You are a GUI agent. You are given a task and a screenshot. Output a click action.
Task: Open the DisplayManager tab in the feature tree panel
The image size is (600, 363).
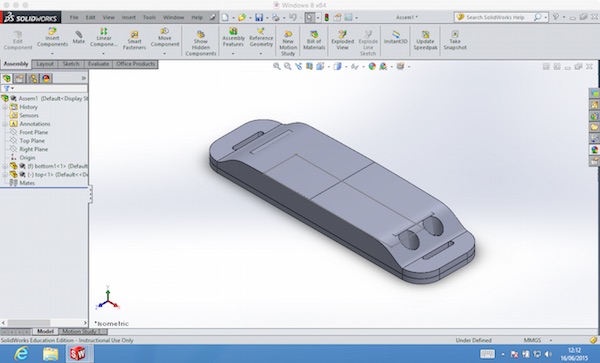click(46, 78)
